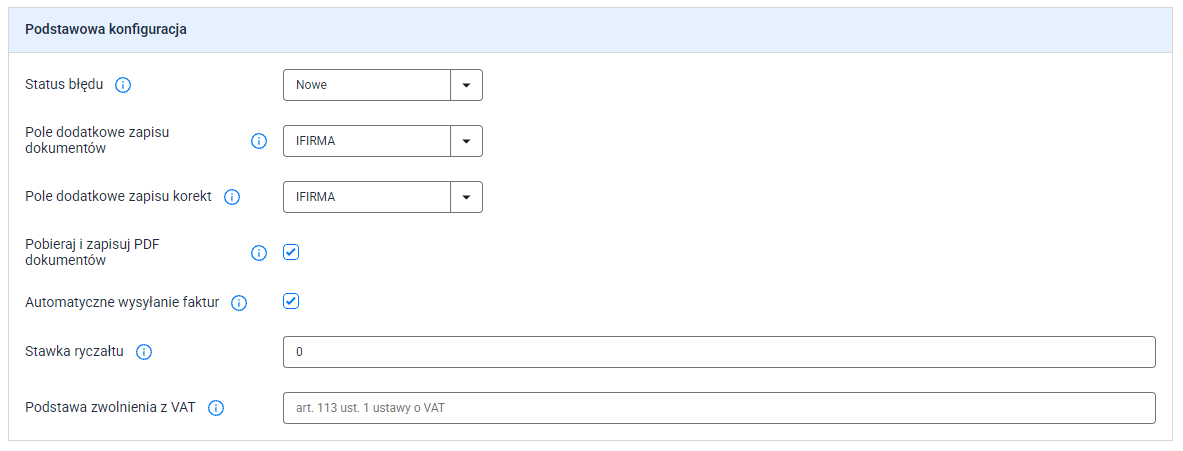Focus the Stawka ryczałtu input field
Screen dimensions: 1183x451
(719, 352)
